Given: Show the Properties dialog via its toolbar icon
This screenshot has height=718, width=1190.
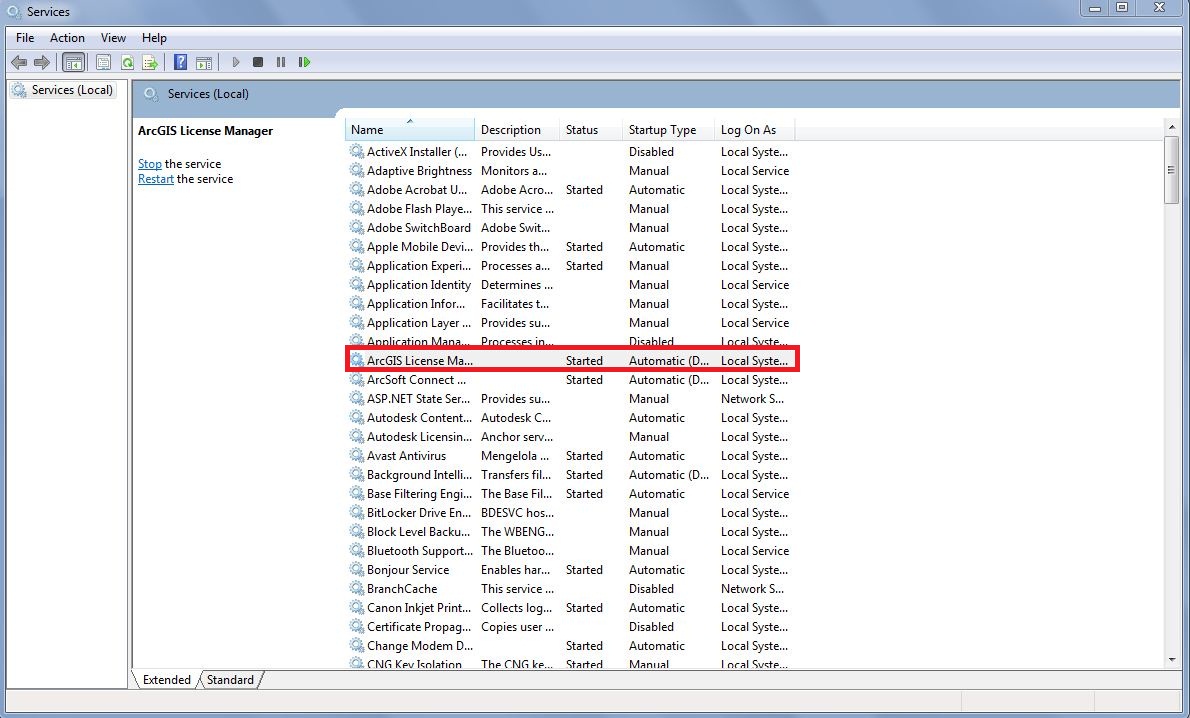Looking at the screenshot, I should [103, 61].
